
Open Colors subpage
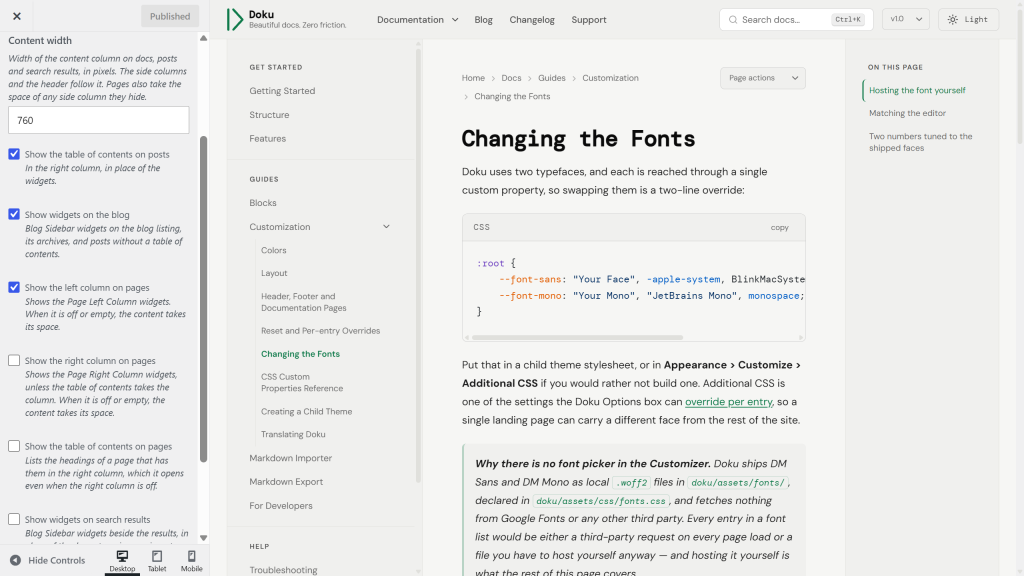tap(274, 250)
